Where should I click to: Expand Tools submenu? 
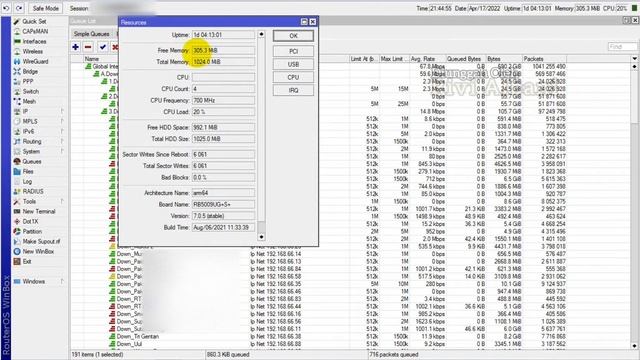coord(62,202)
